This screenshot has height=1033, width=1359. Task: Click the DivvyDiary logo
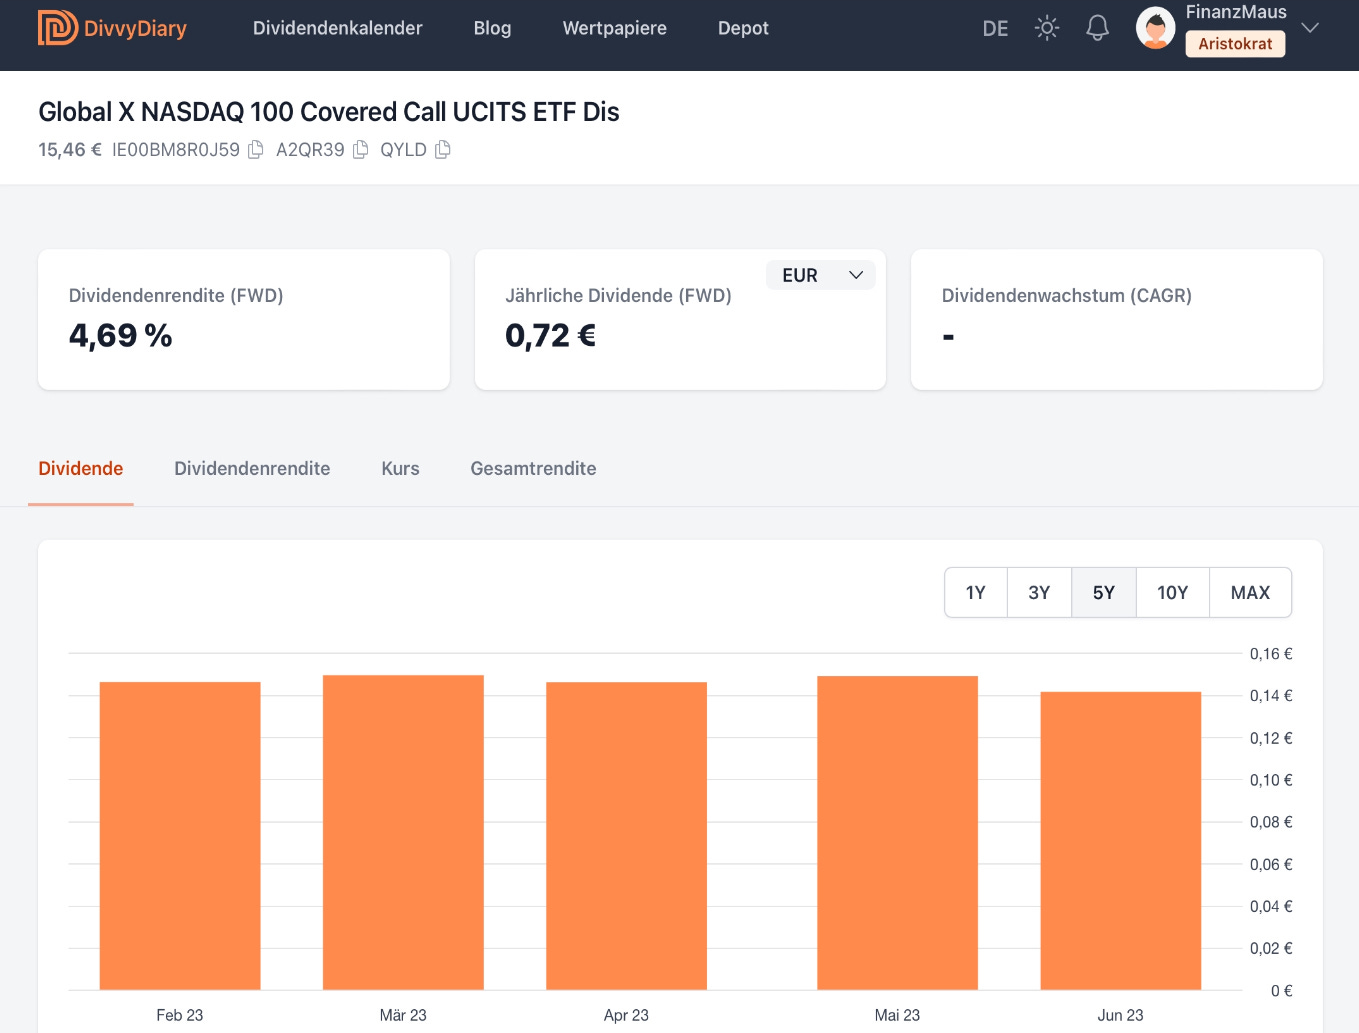(112, 28)
